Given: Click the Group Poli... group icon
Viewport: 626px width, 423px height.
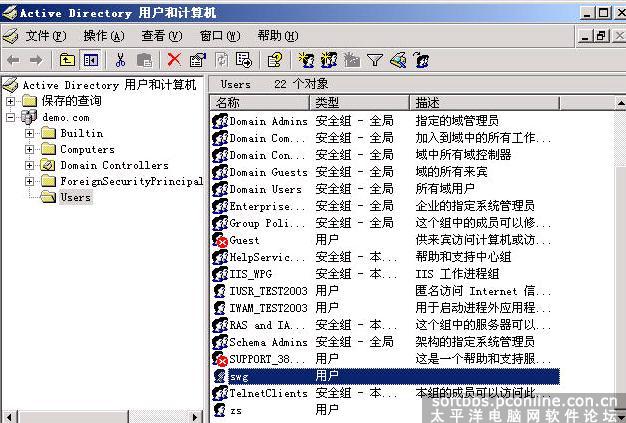Looking at the screenshot, I should (220, 223).
